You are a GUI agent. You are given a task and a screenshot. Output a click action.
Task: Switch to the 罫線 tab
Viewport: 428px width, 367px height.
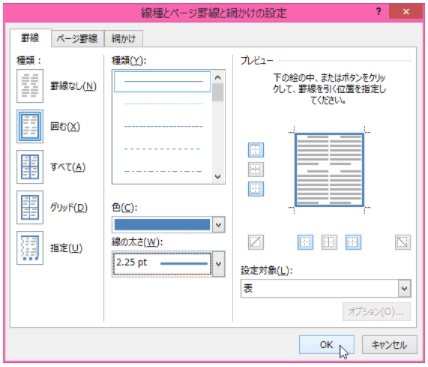[31, 38]
